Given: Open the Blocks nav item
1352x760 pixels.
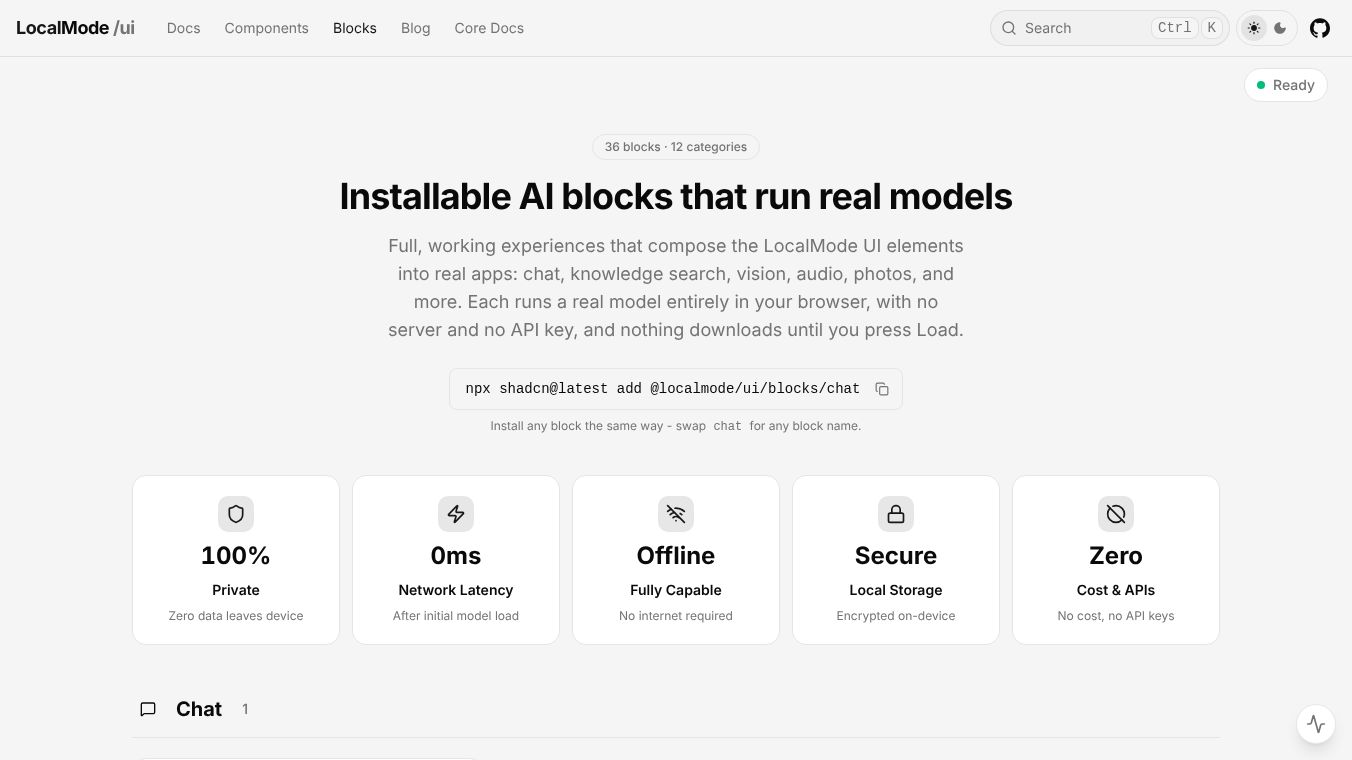Looking at the screenshot, I should tap(355, 28).
